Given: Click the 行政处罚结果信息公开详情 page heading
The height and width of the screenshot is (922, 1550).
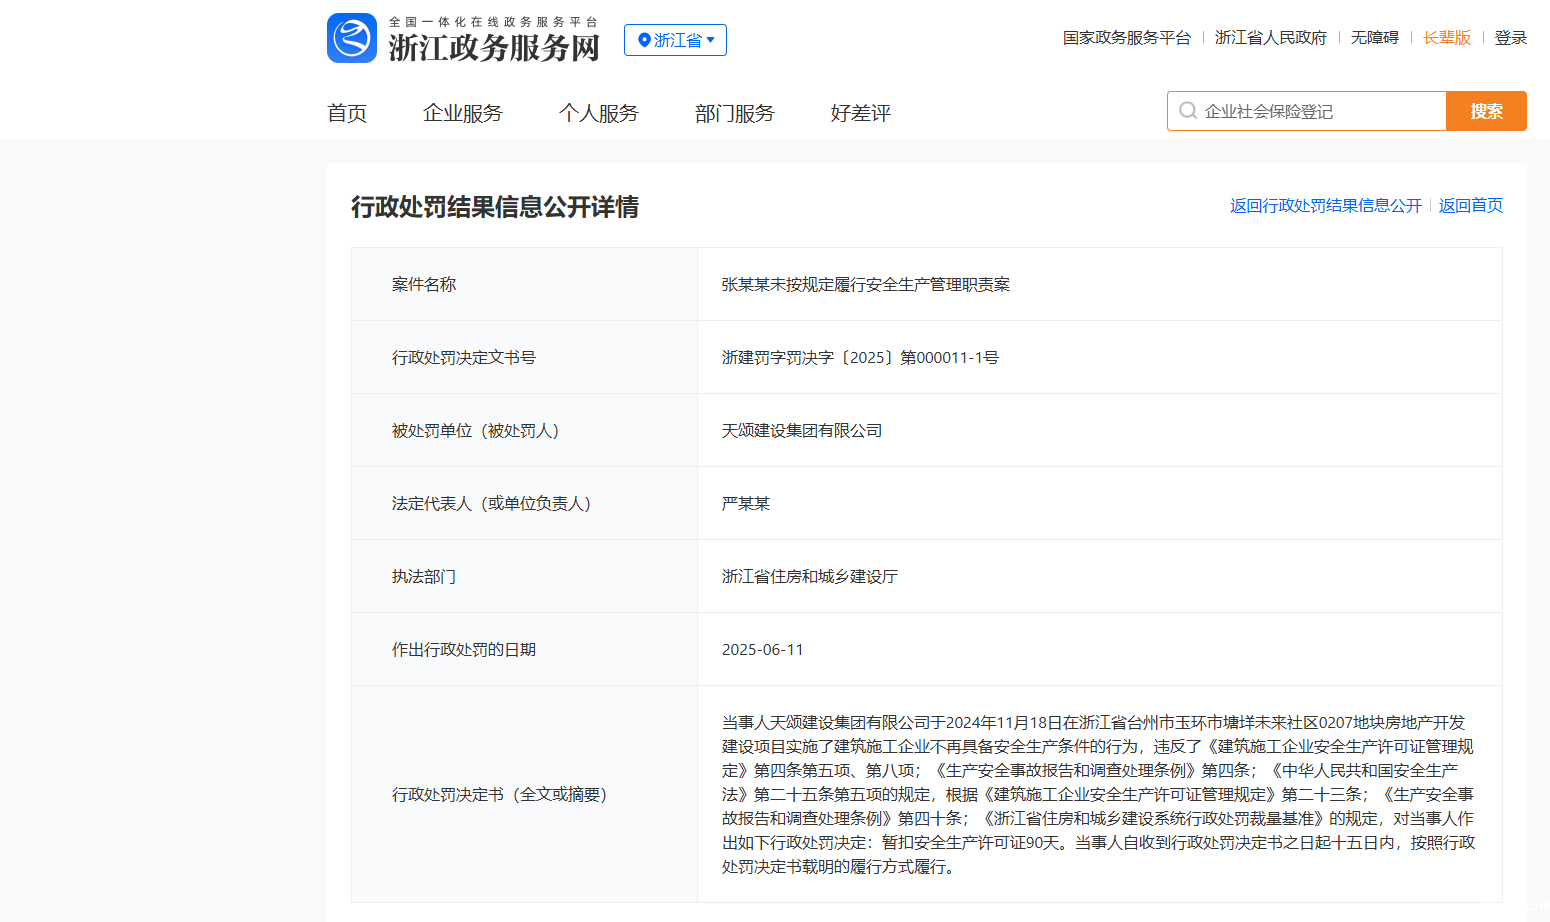Looking at the screenshot, I should pyautogui.click(x=494, y=207).
